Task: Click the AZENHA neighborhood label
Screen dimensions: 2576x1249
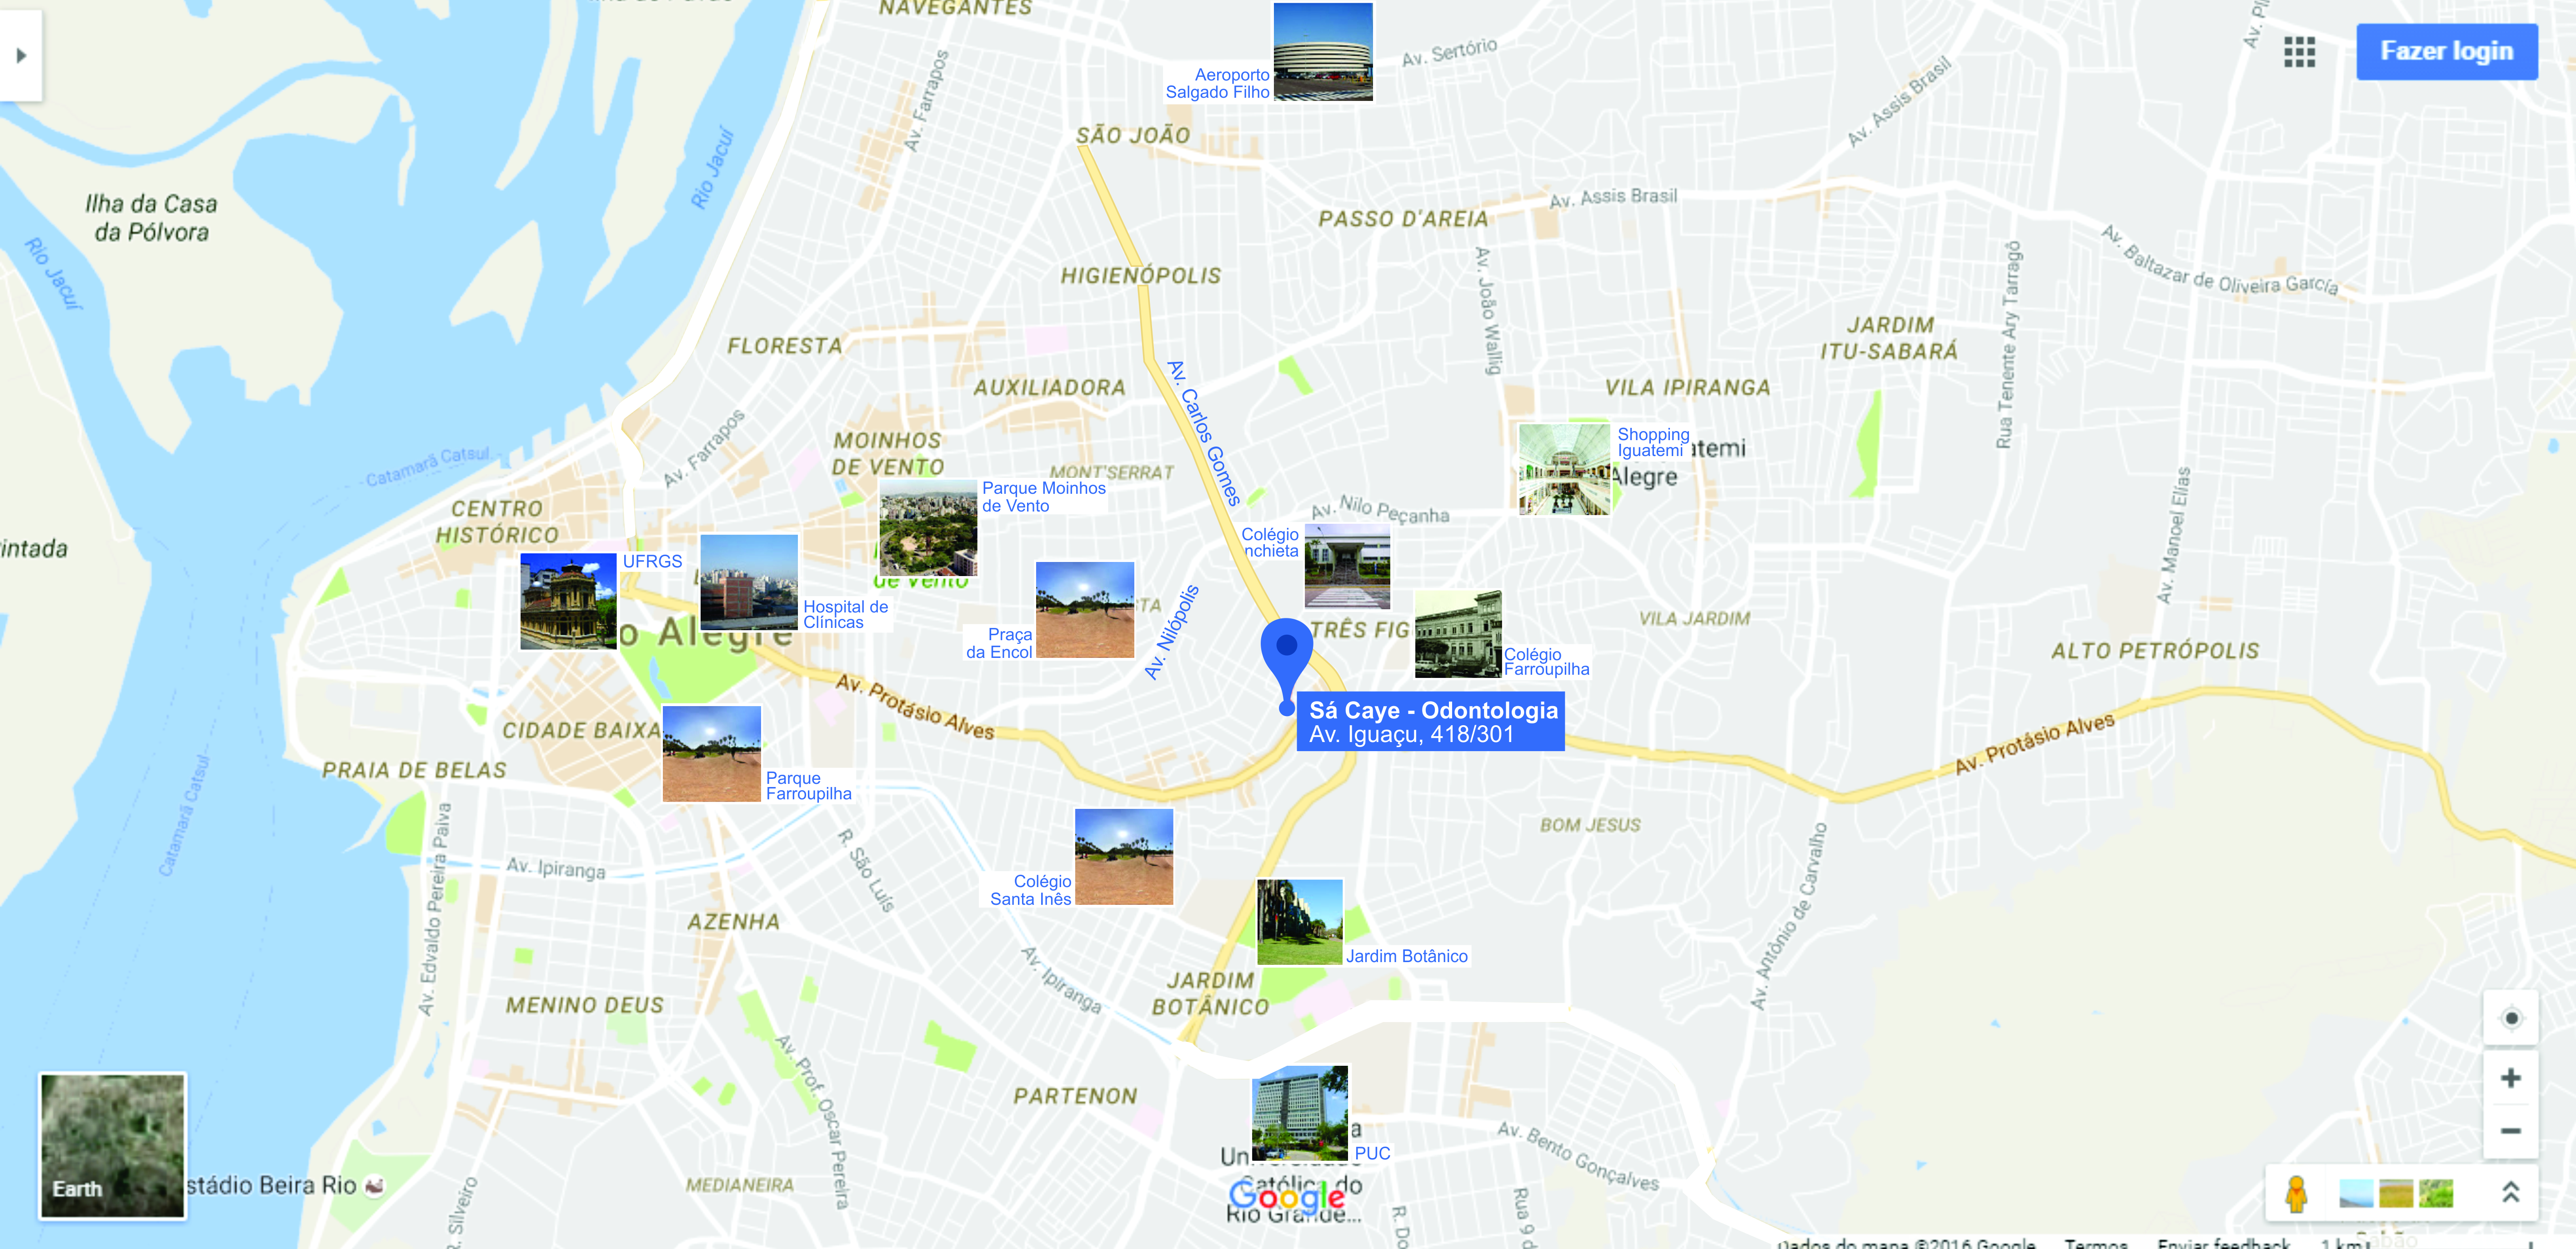Action: pyautogui.click(x=733, y=922)
